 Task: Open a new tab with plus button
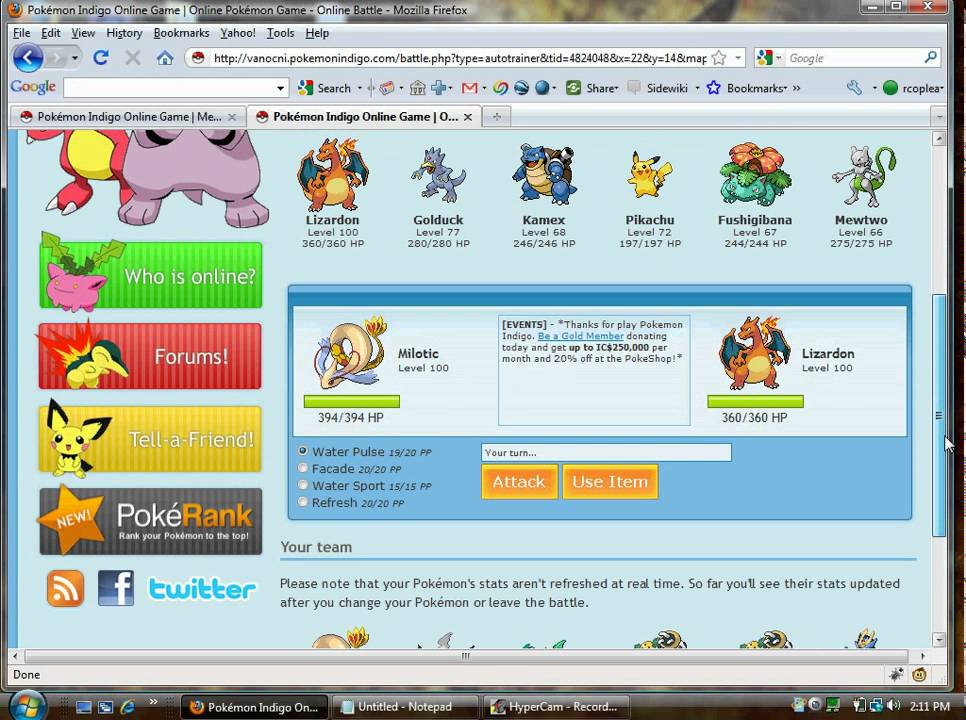pyautogui.click(x=497, y=116)
